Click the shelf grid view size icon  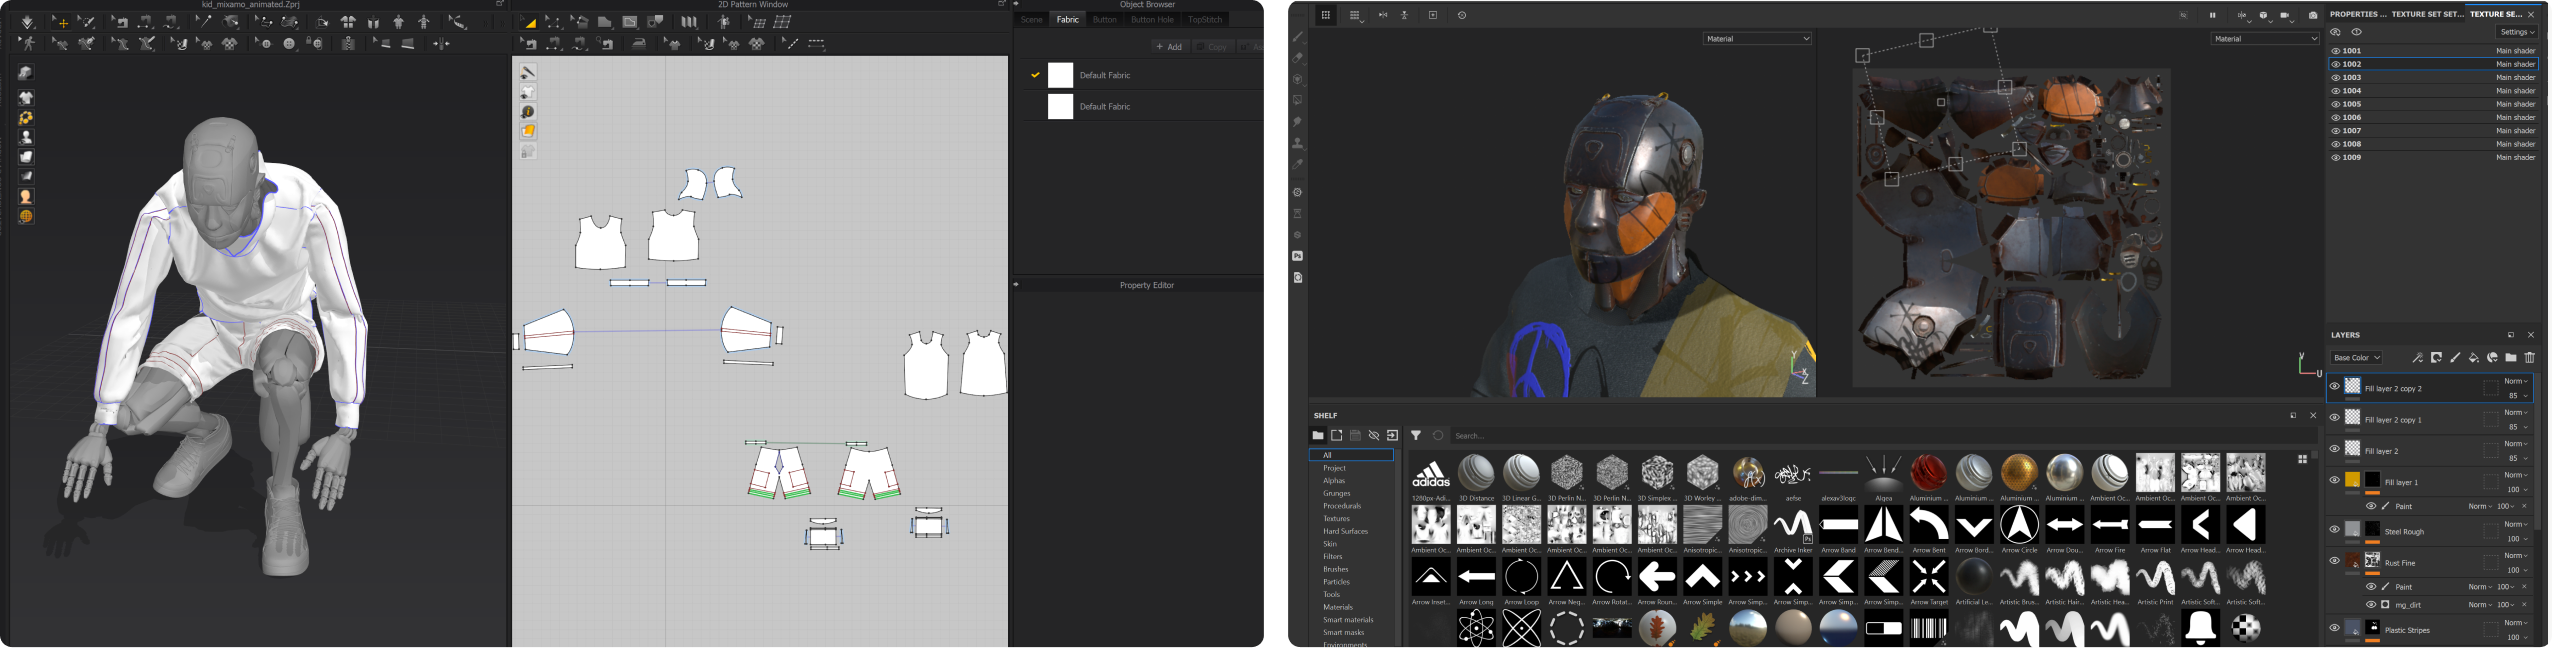click(x=2303, y=459)
